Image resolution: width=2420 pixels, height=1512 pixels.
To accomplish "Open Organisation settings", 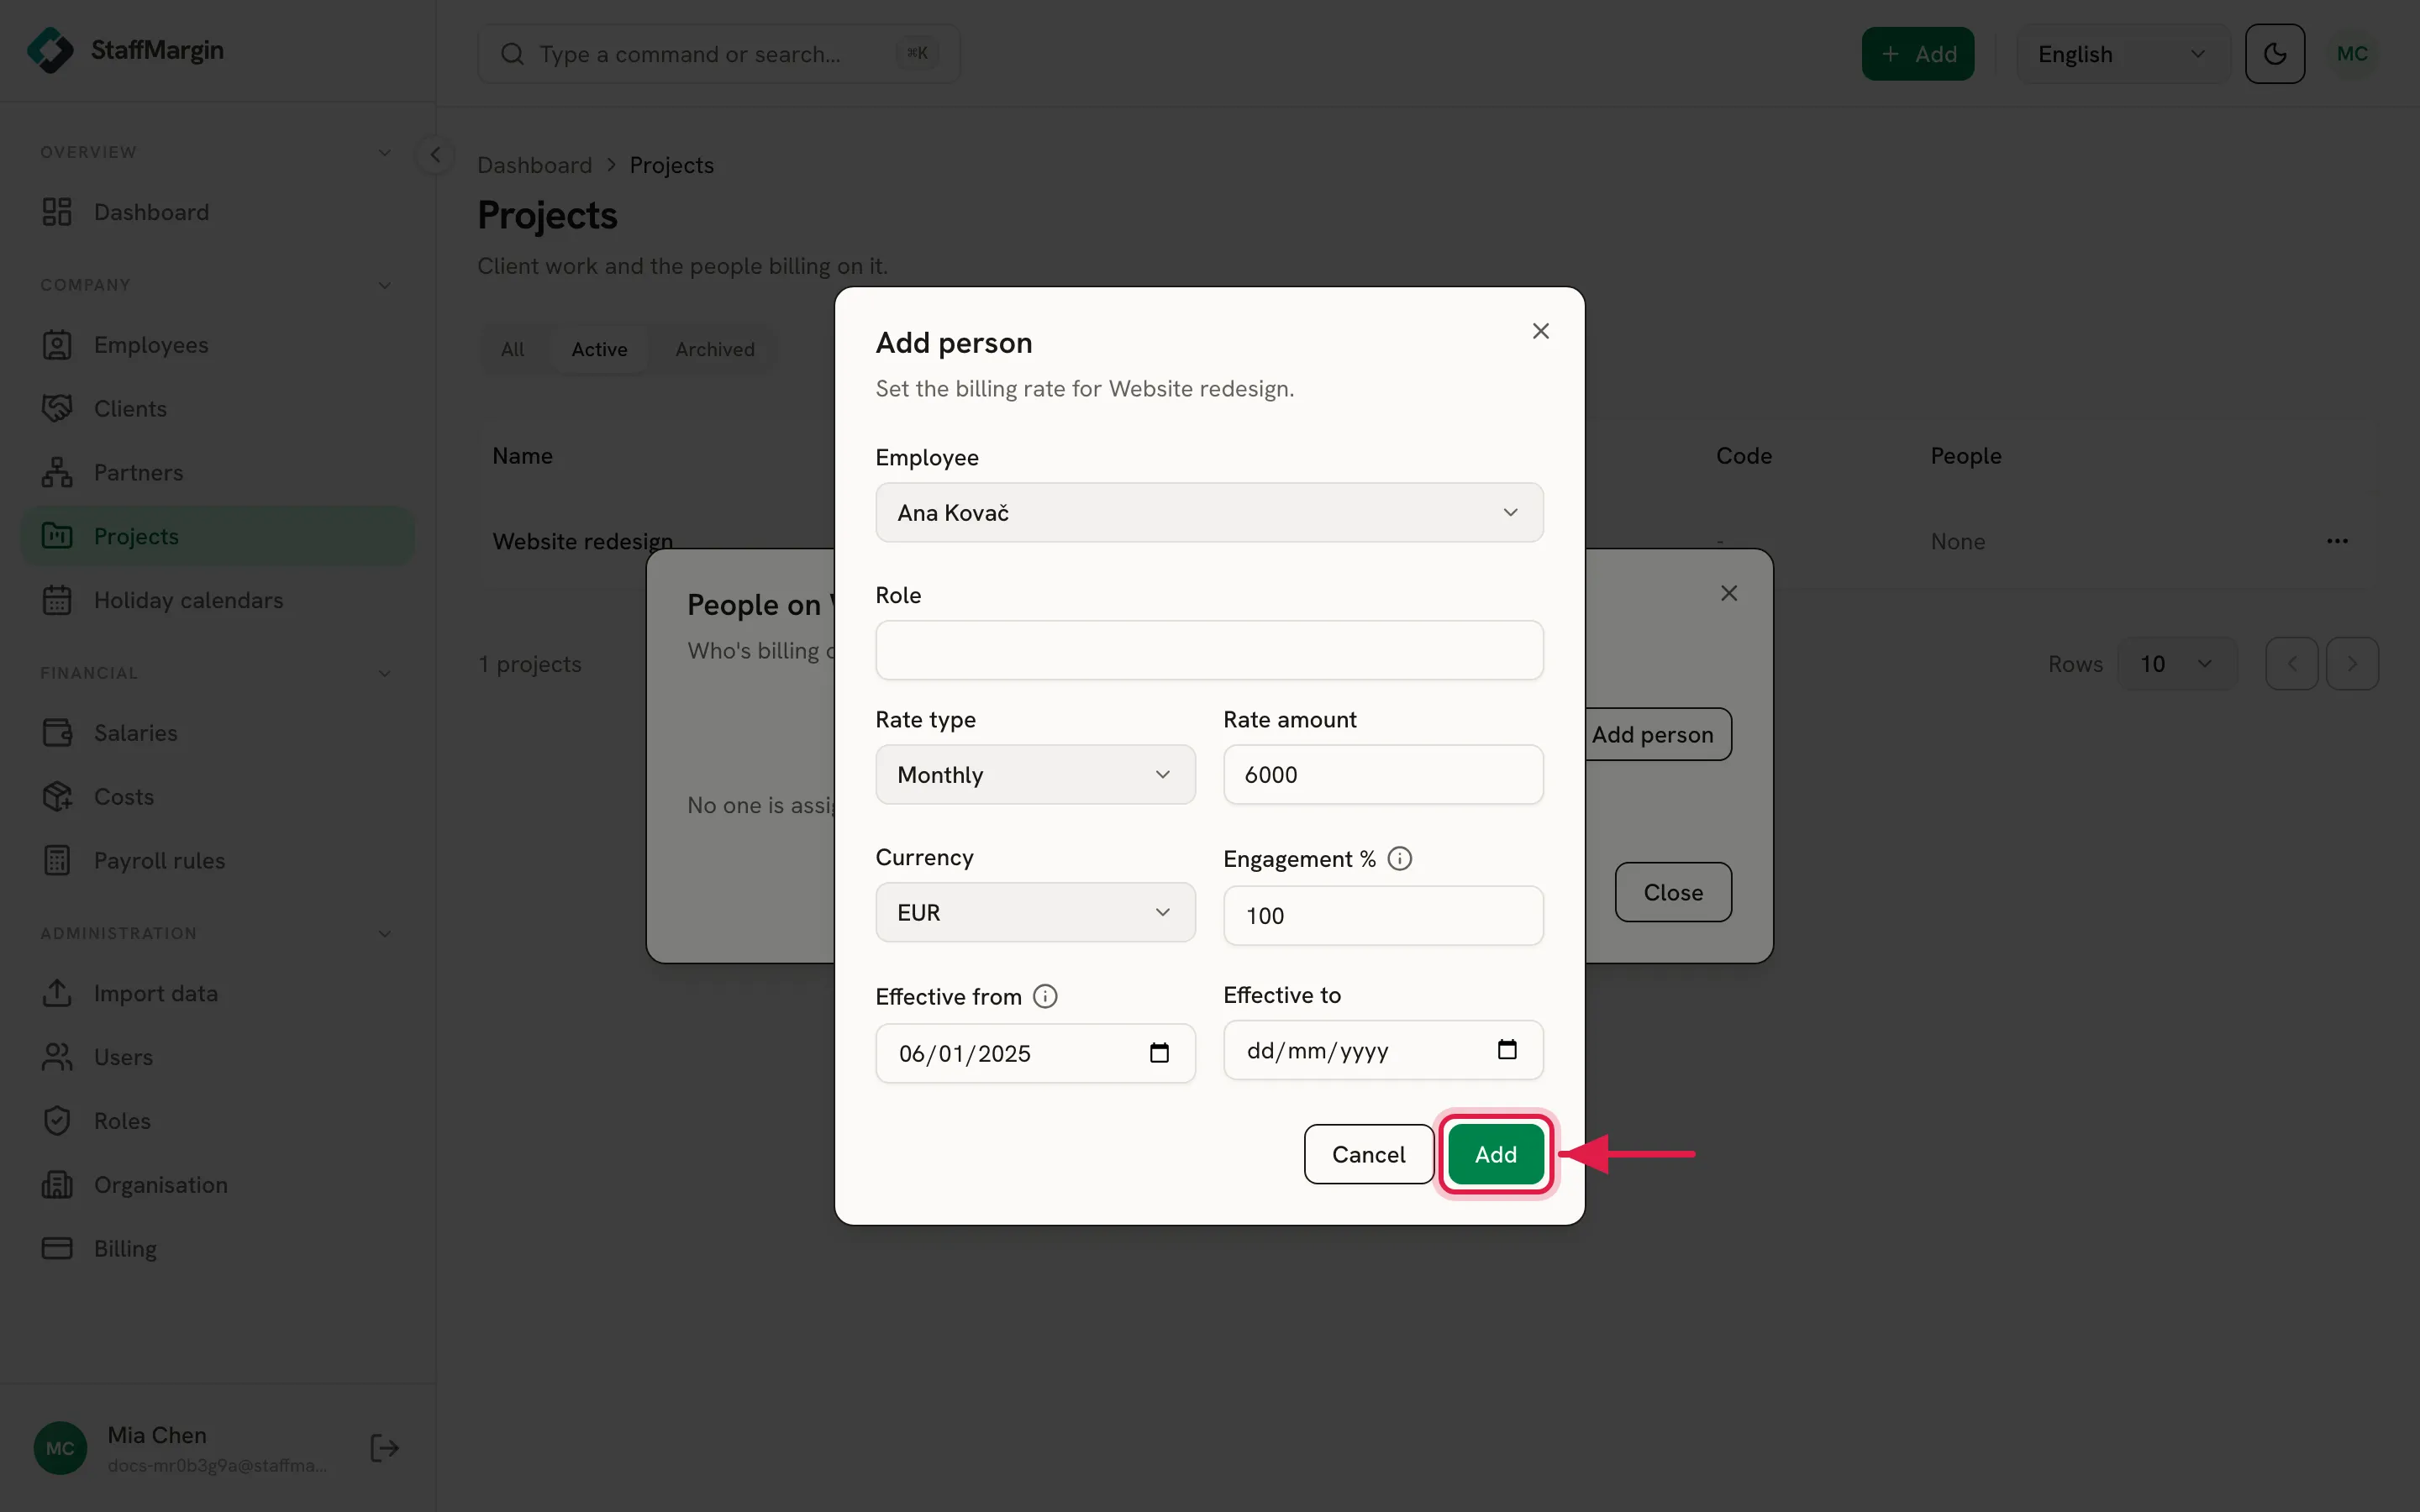I will pyautogui.click(x=217, y=1186).
